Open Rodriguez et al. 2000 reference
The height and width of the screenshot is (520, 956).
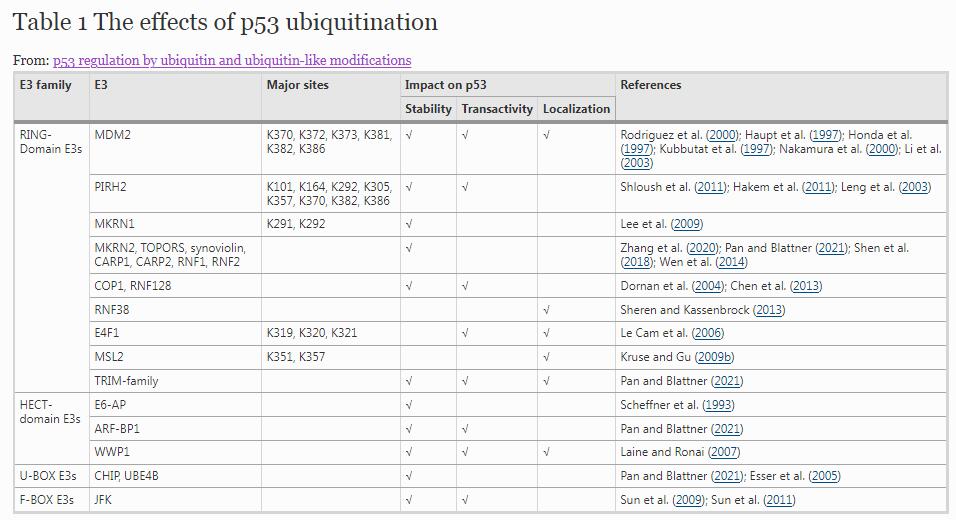720,135
